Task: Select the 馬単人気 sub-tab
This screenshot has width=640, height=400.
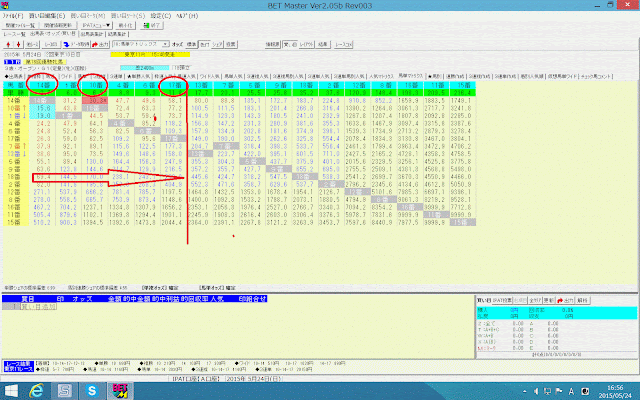Action: [233, 76]
